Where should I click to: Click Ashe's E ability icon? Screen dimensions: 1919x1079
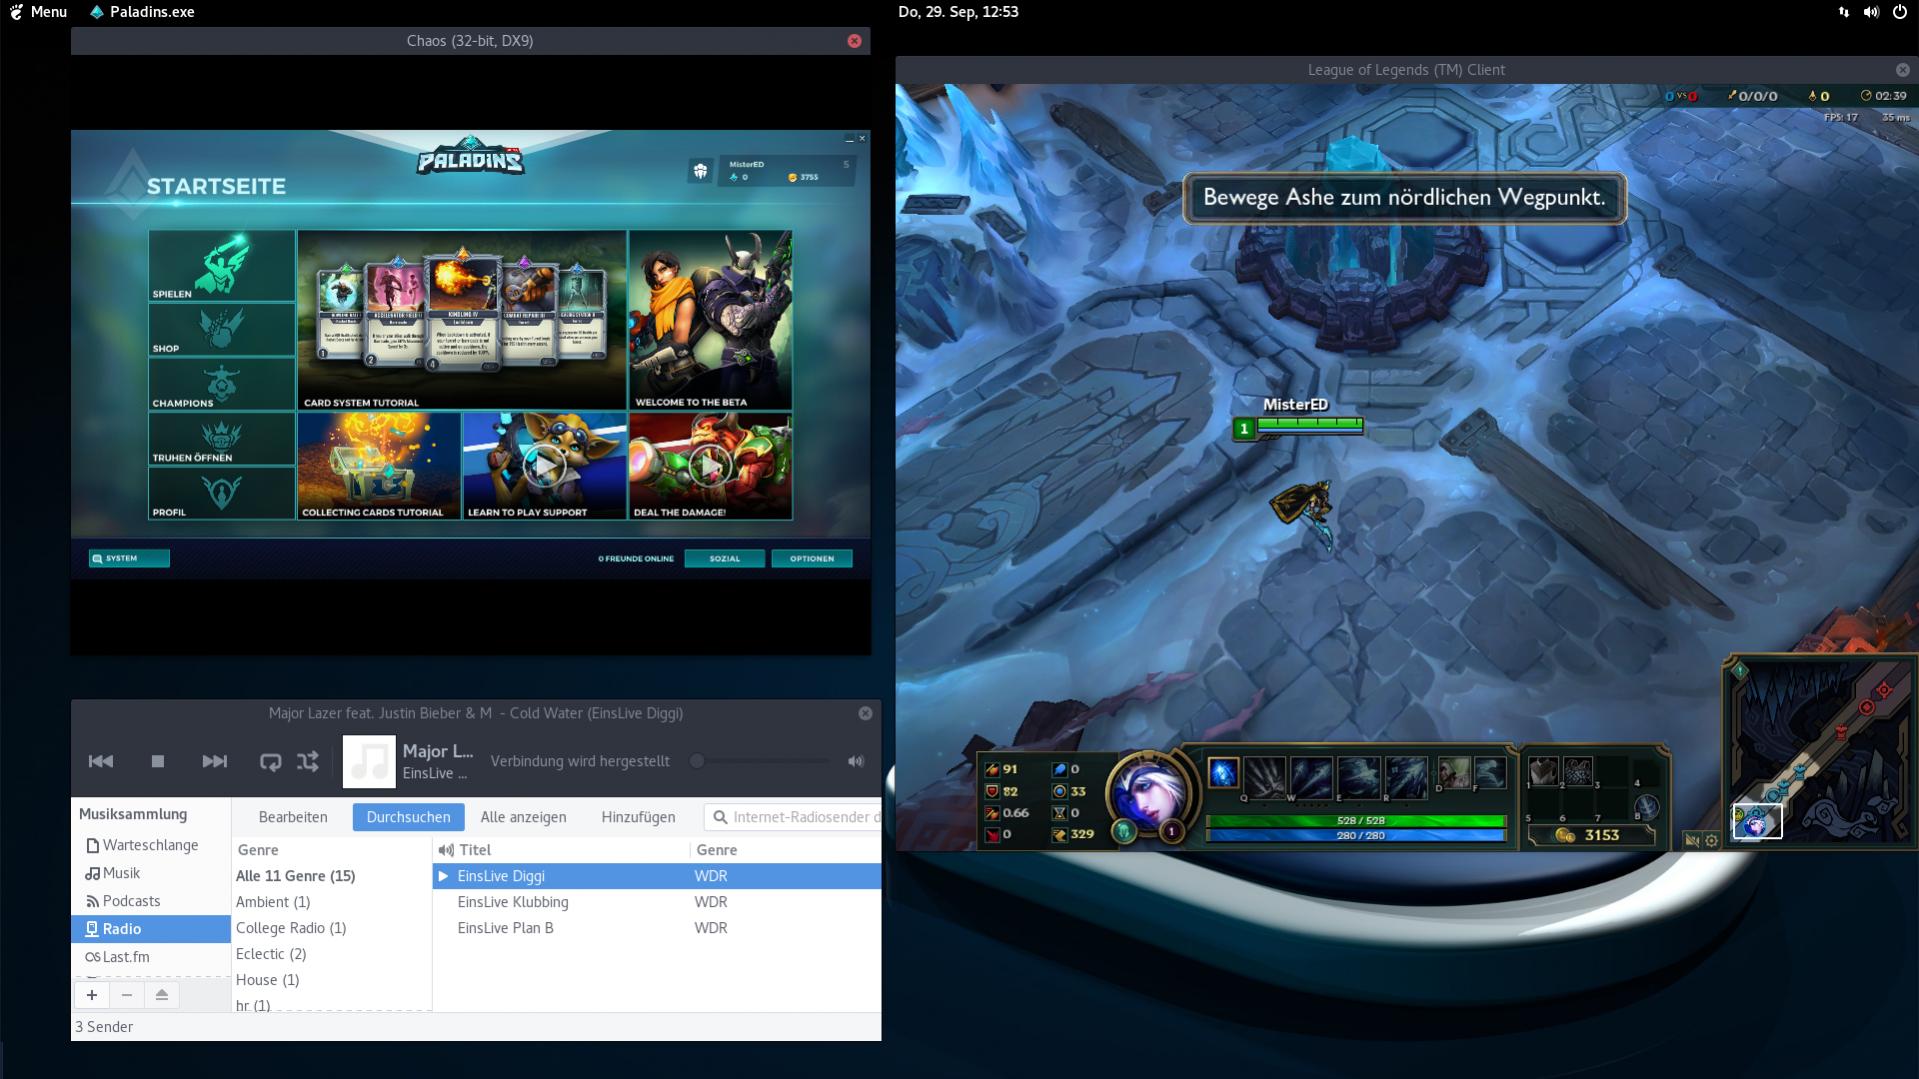point(1359,776)
